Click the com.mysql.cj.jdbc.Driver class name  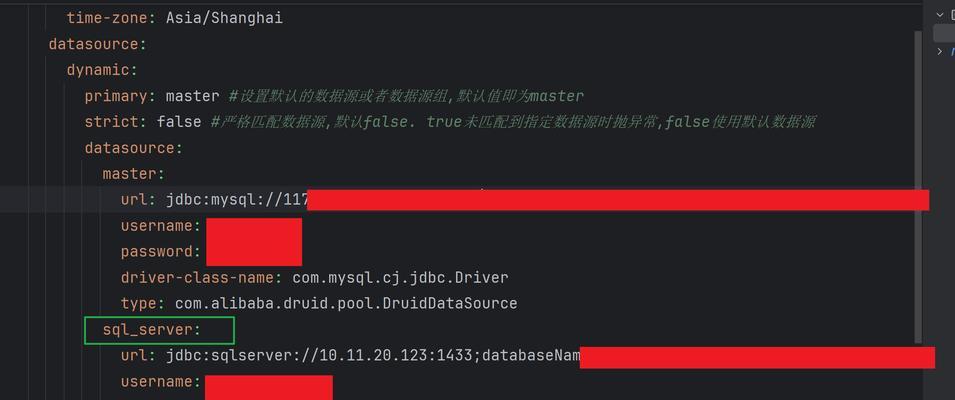coord(400,278)
